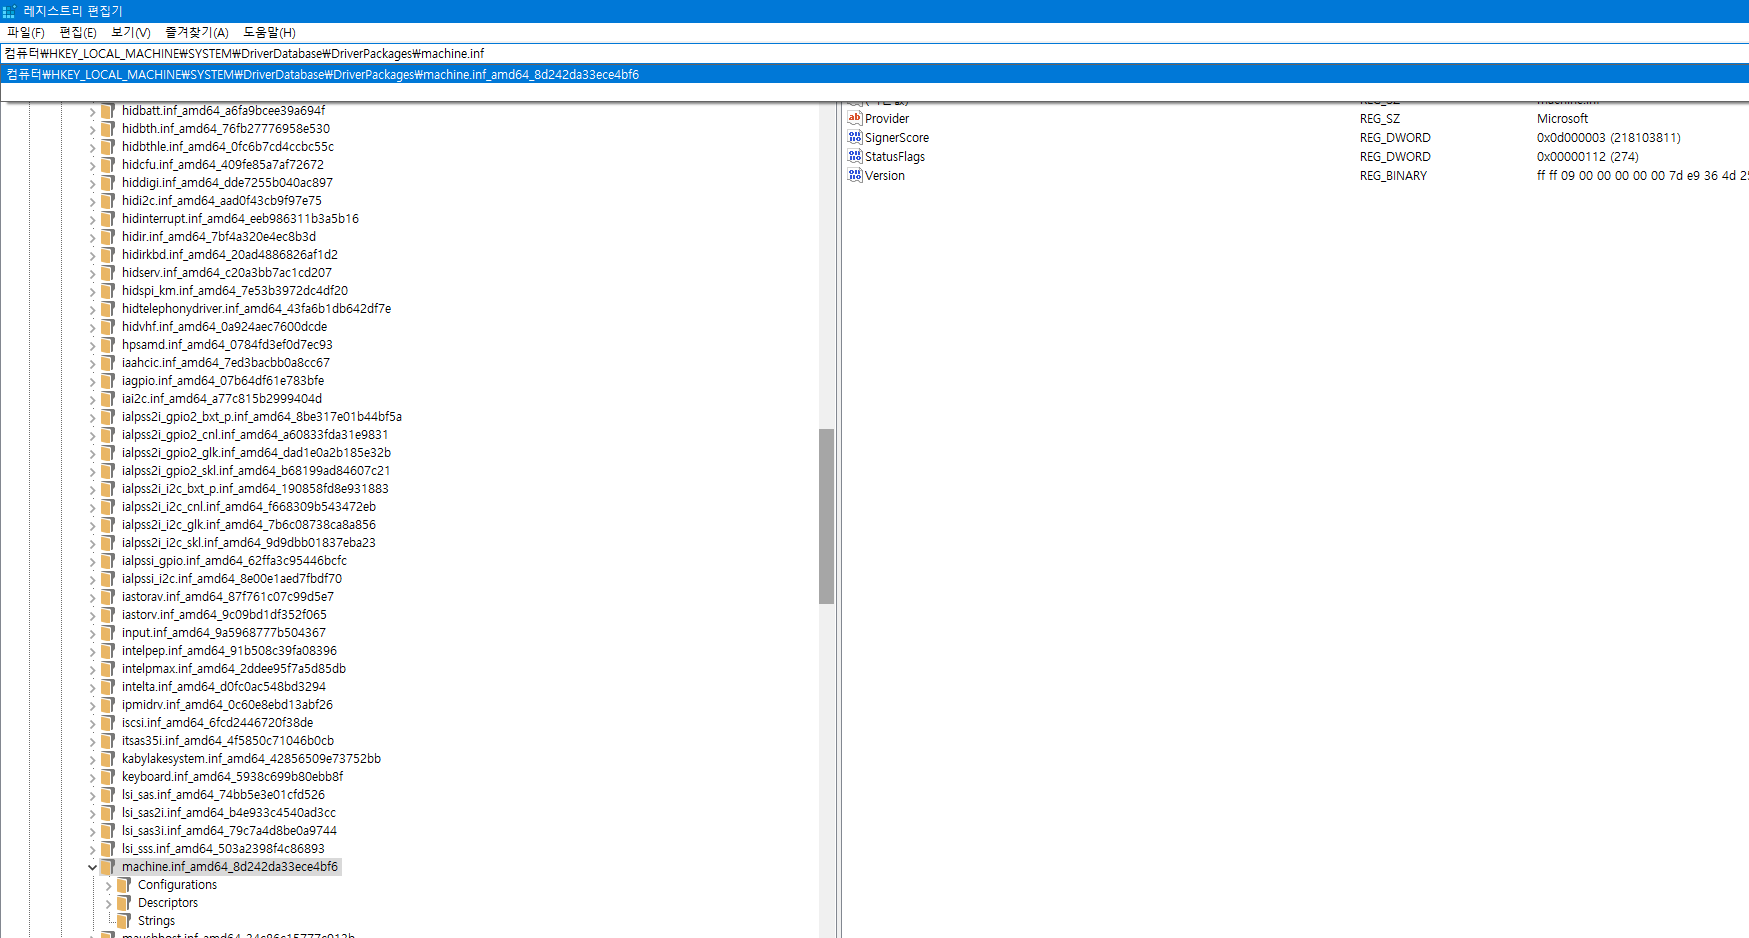This screenshot has height=938, width=1749.
Task: Click folder icon of iai2c.inf_amd64_a77c815b2999404d
Action: pyautogui.click(x=108, y=399)
